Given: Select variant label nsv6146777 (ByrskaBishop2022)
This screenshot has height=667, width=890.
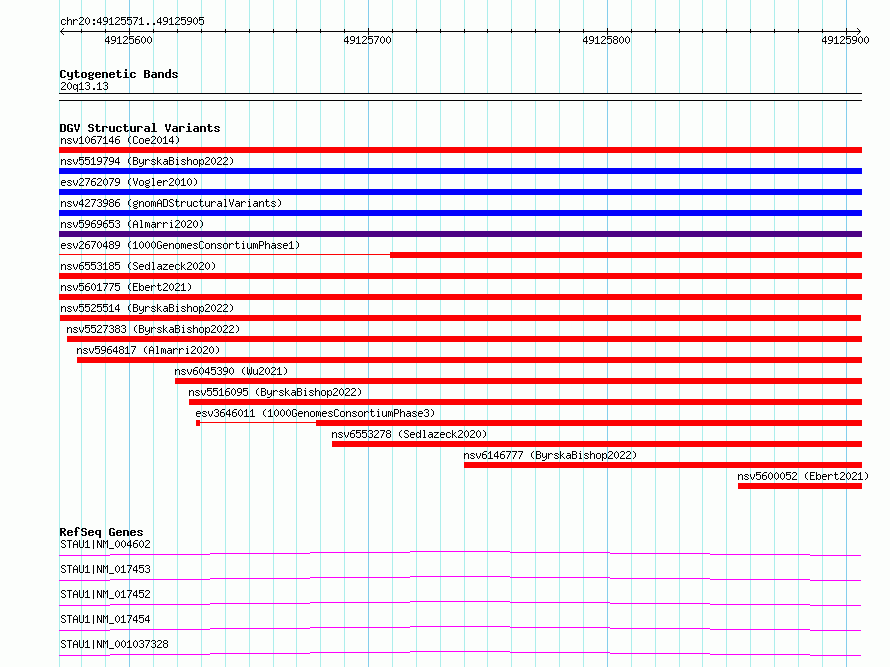Looking at the screenshot, I should click(x=550, y=455).
